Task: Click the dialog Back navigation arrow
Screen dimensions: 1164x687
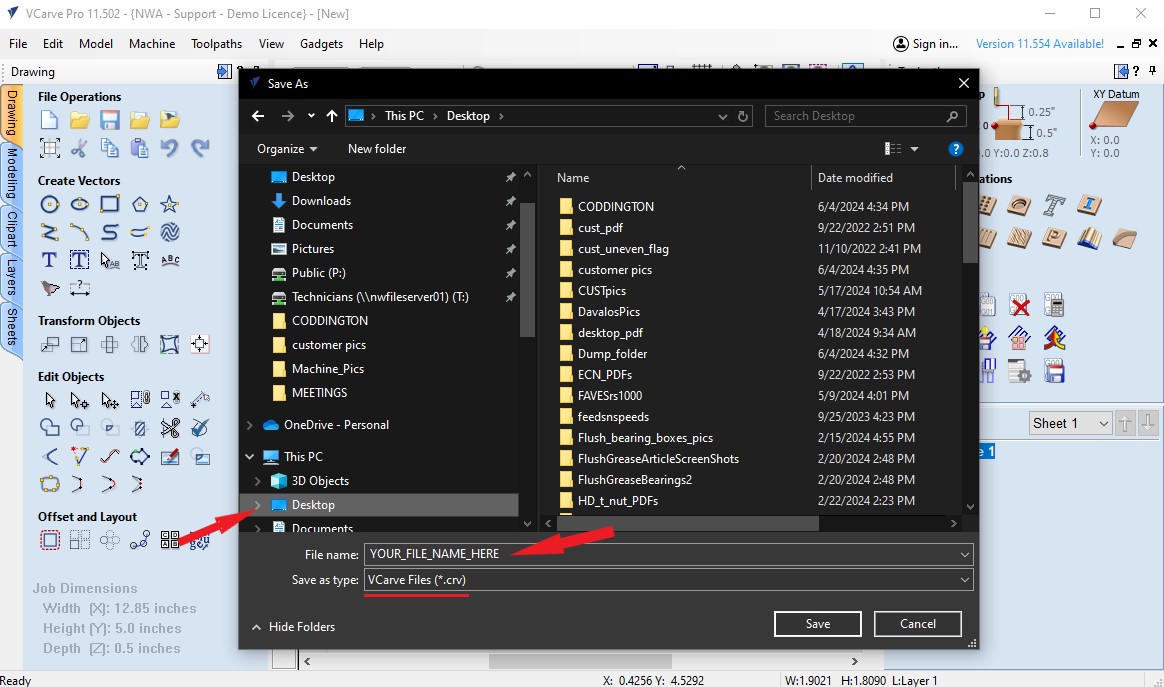Action: tap(258, 116)
